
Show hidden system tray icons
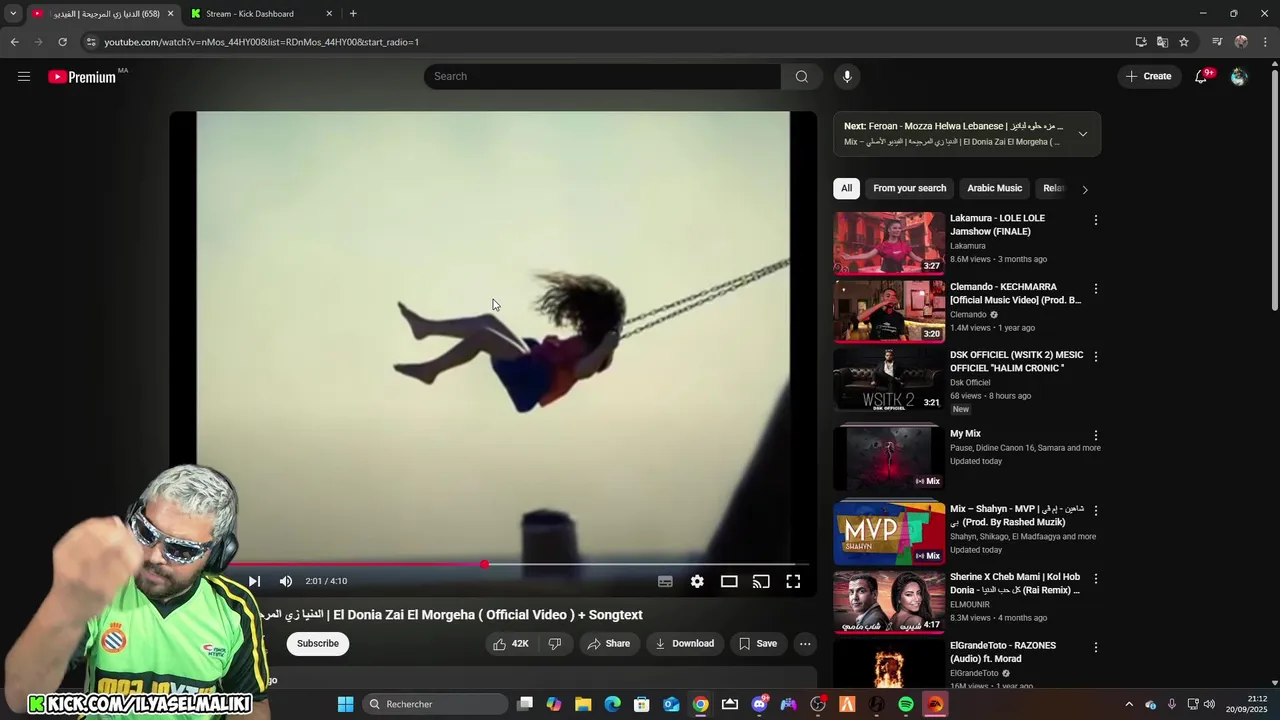click(1129, 704)
